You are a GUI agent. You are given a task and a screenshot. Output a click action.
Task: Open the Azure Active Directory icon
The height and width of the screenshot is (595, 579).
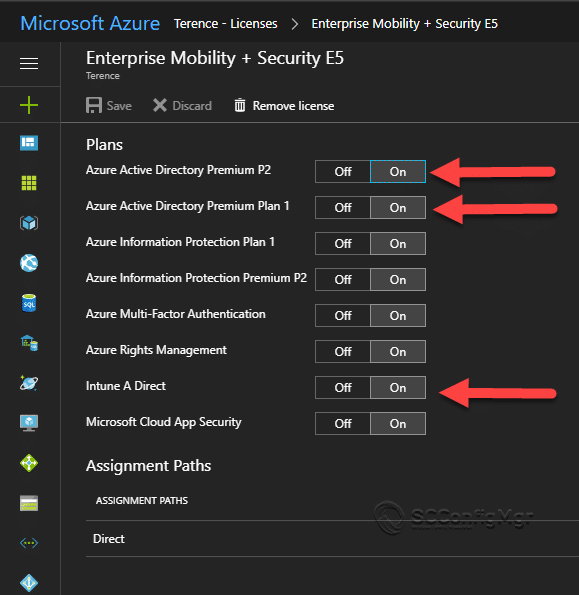click(29, 583)
